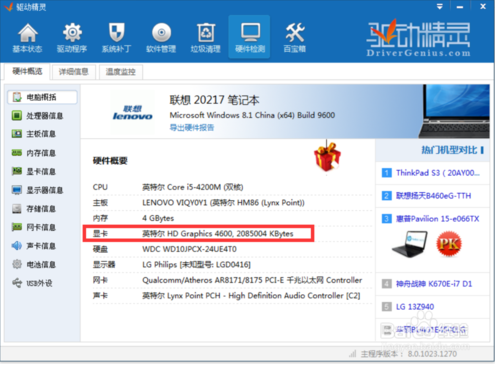
Task: Select 显卡信息 in the sidebar
Action: tap(34, 171)
